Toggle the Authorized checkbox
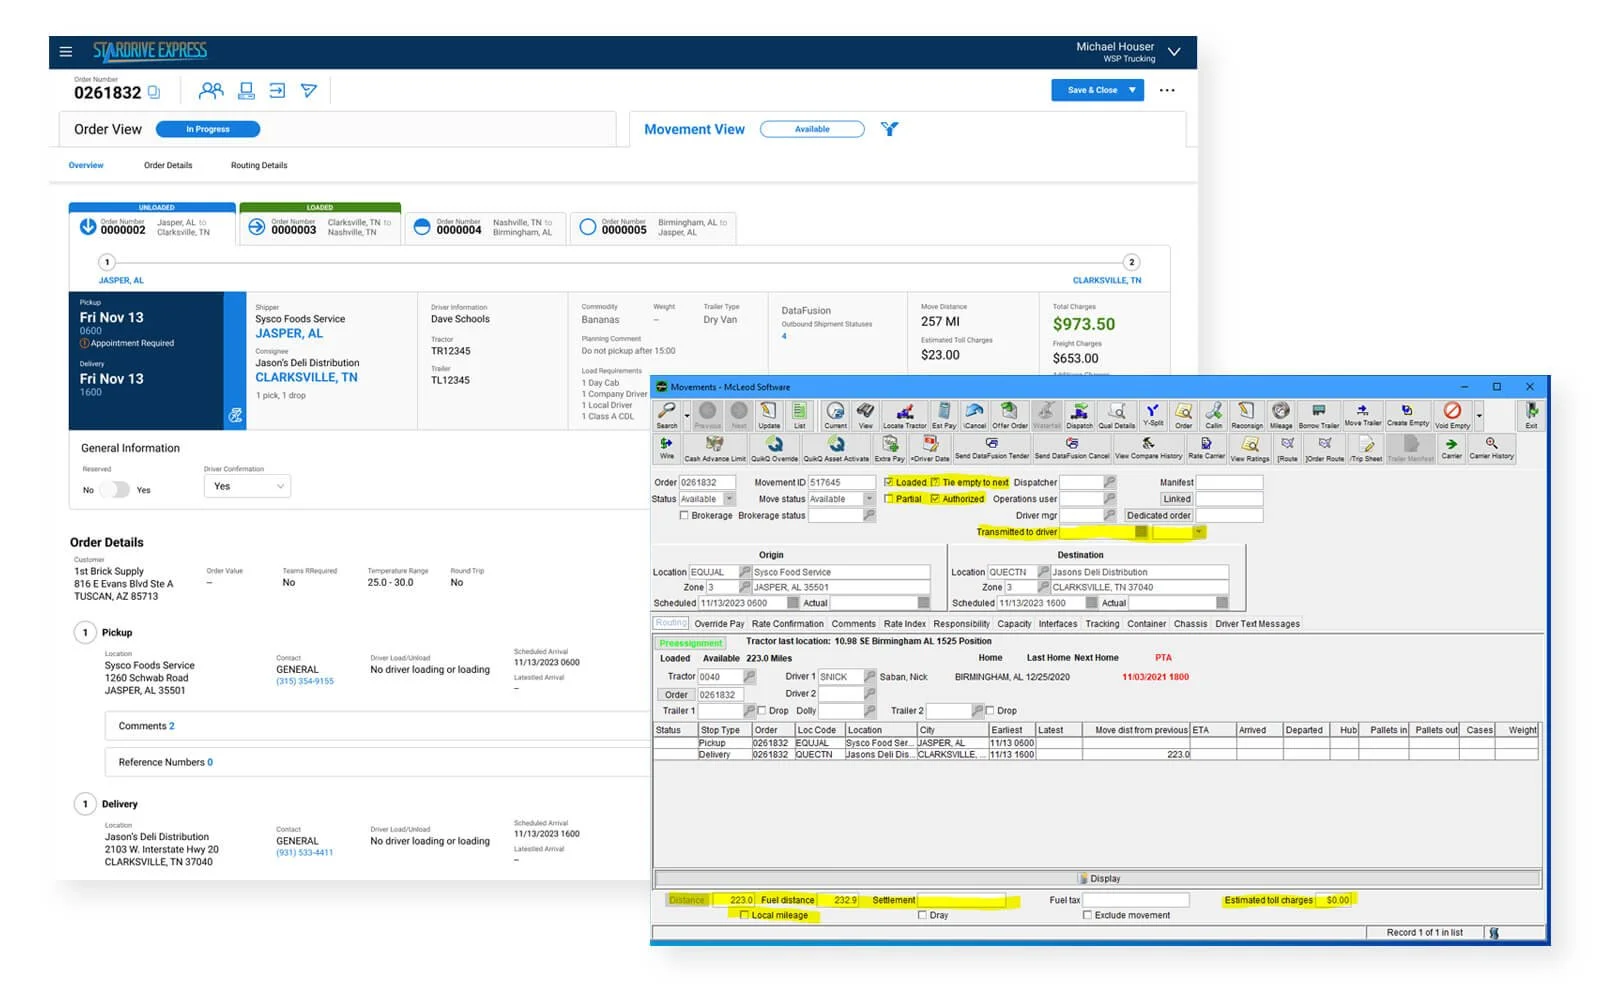The image size is (1600, 1000). tap(935, 499)
